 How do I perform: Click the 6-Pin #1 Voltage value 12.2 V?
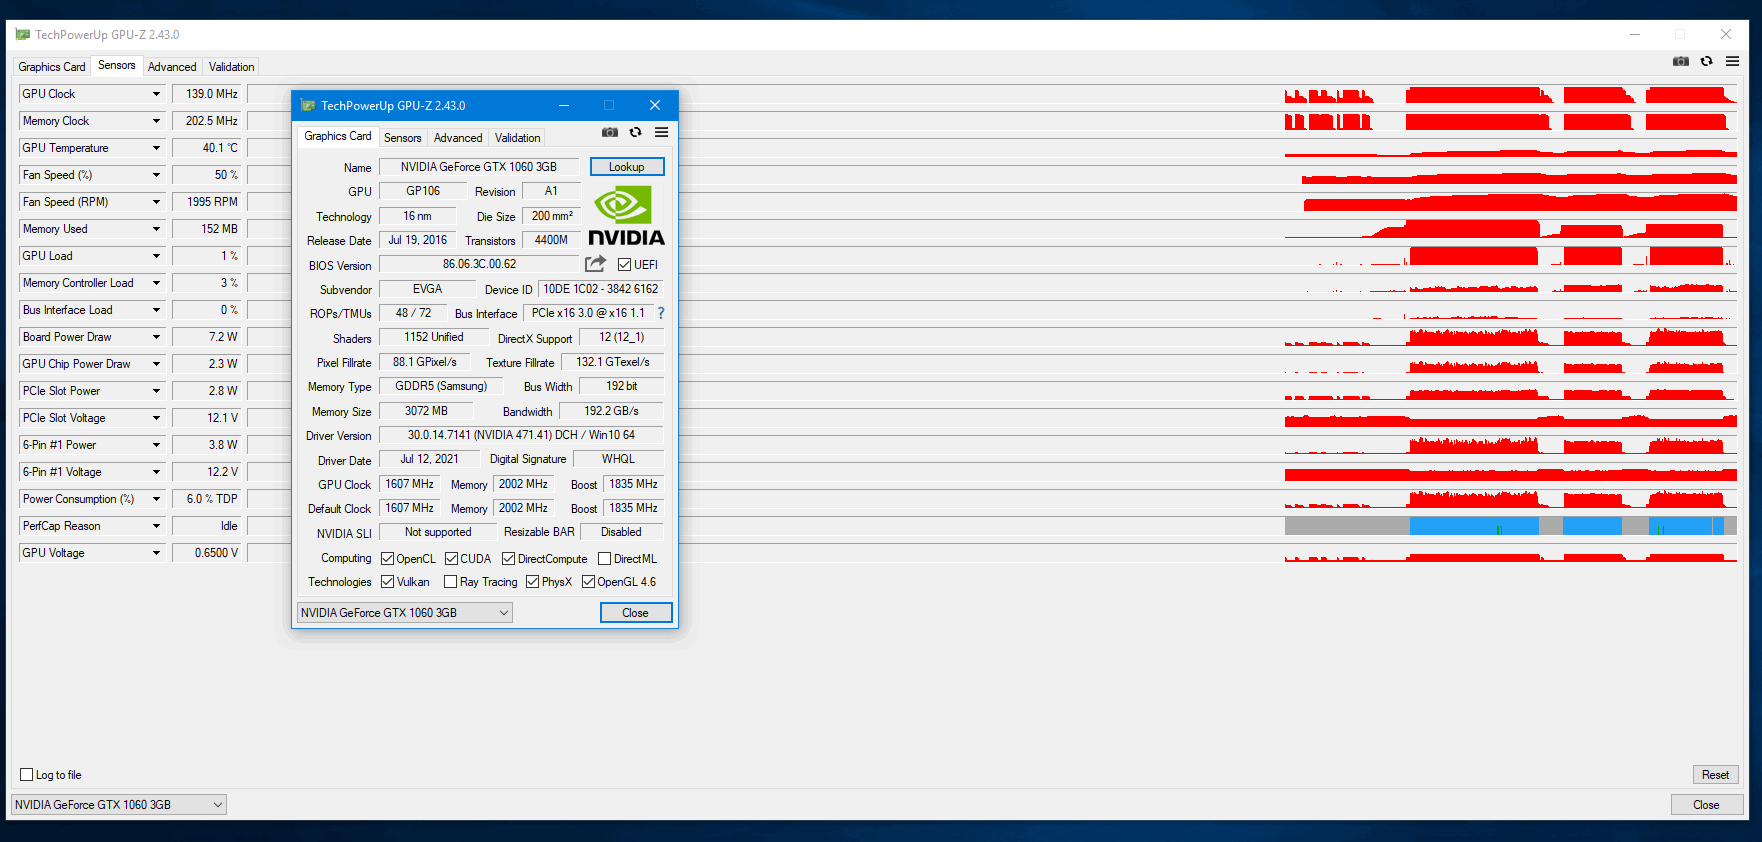[207, 472]
